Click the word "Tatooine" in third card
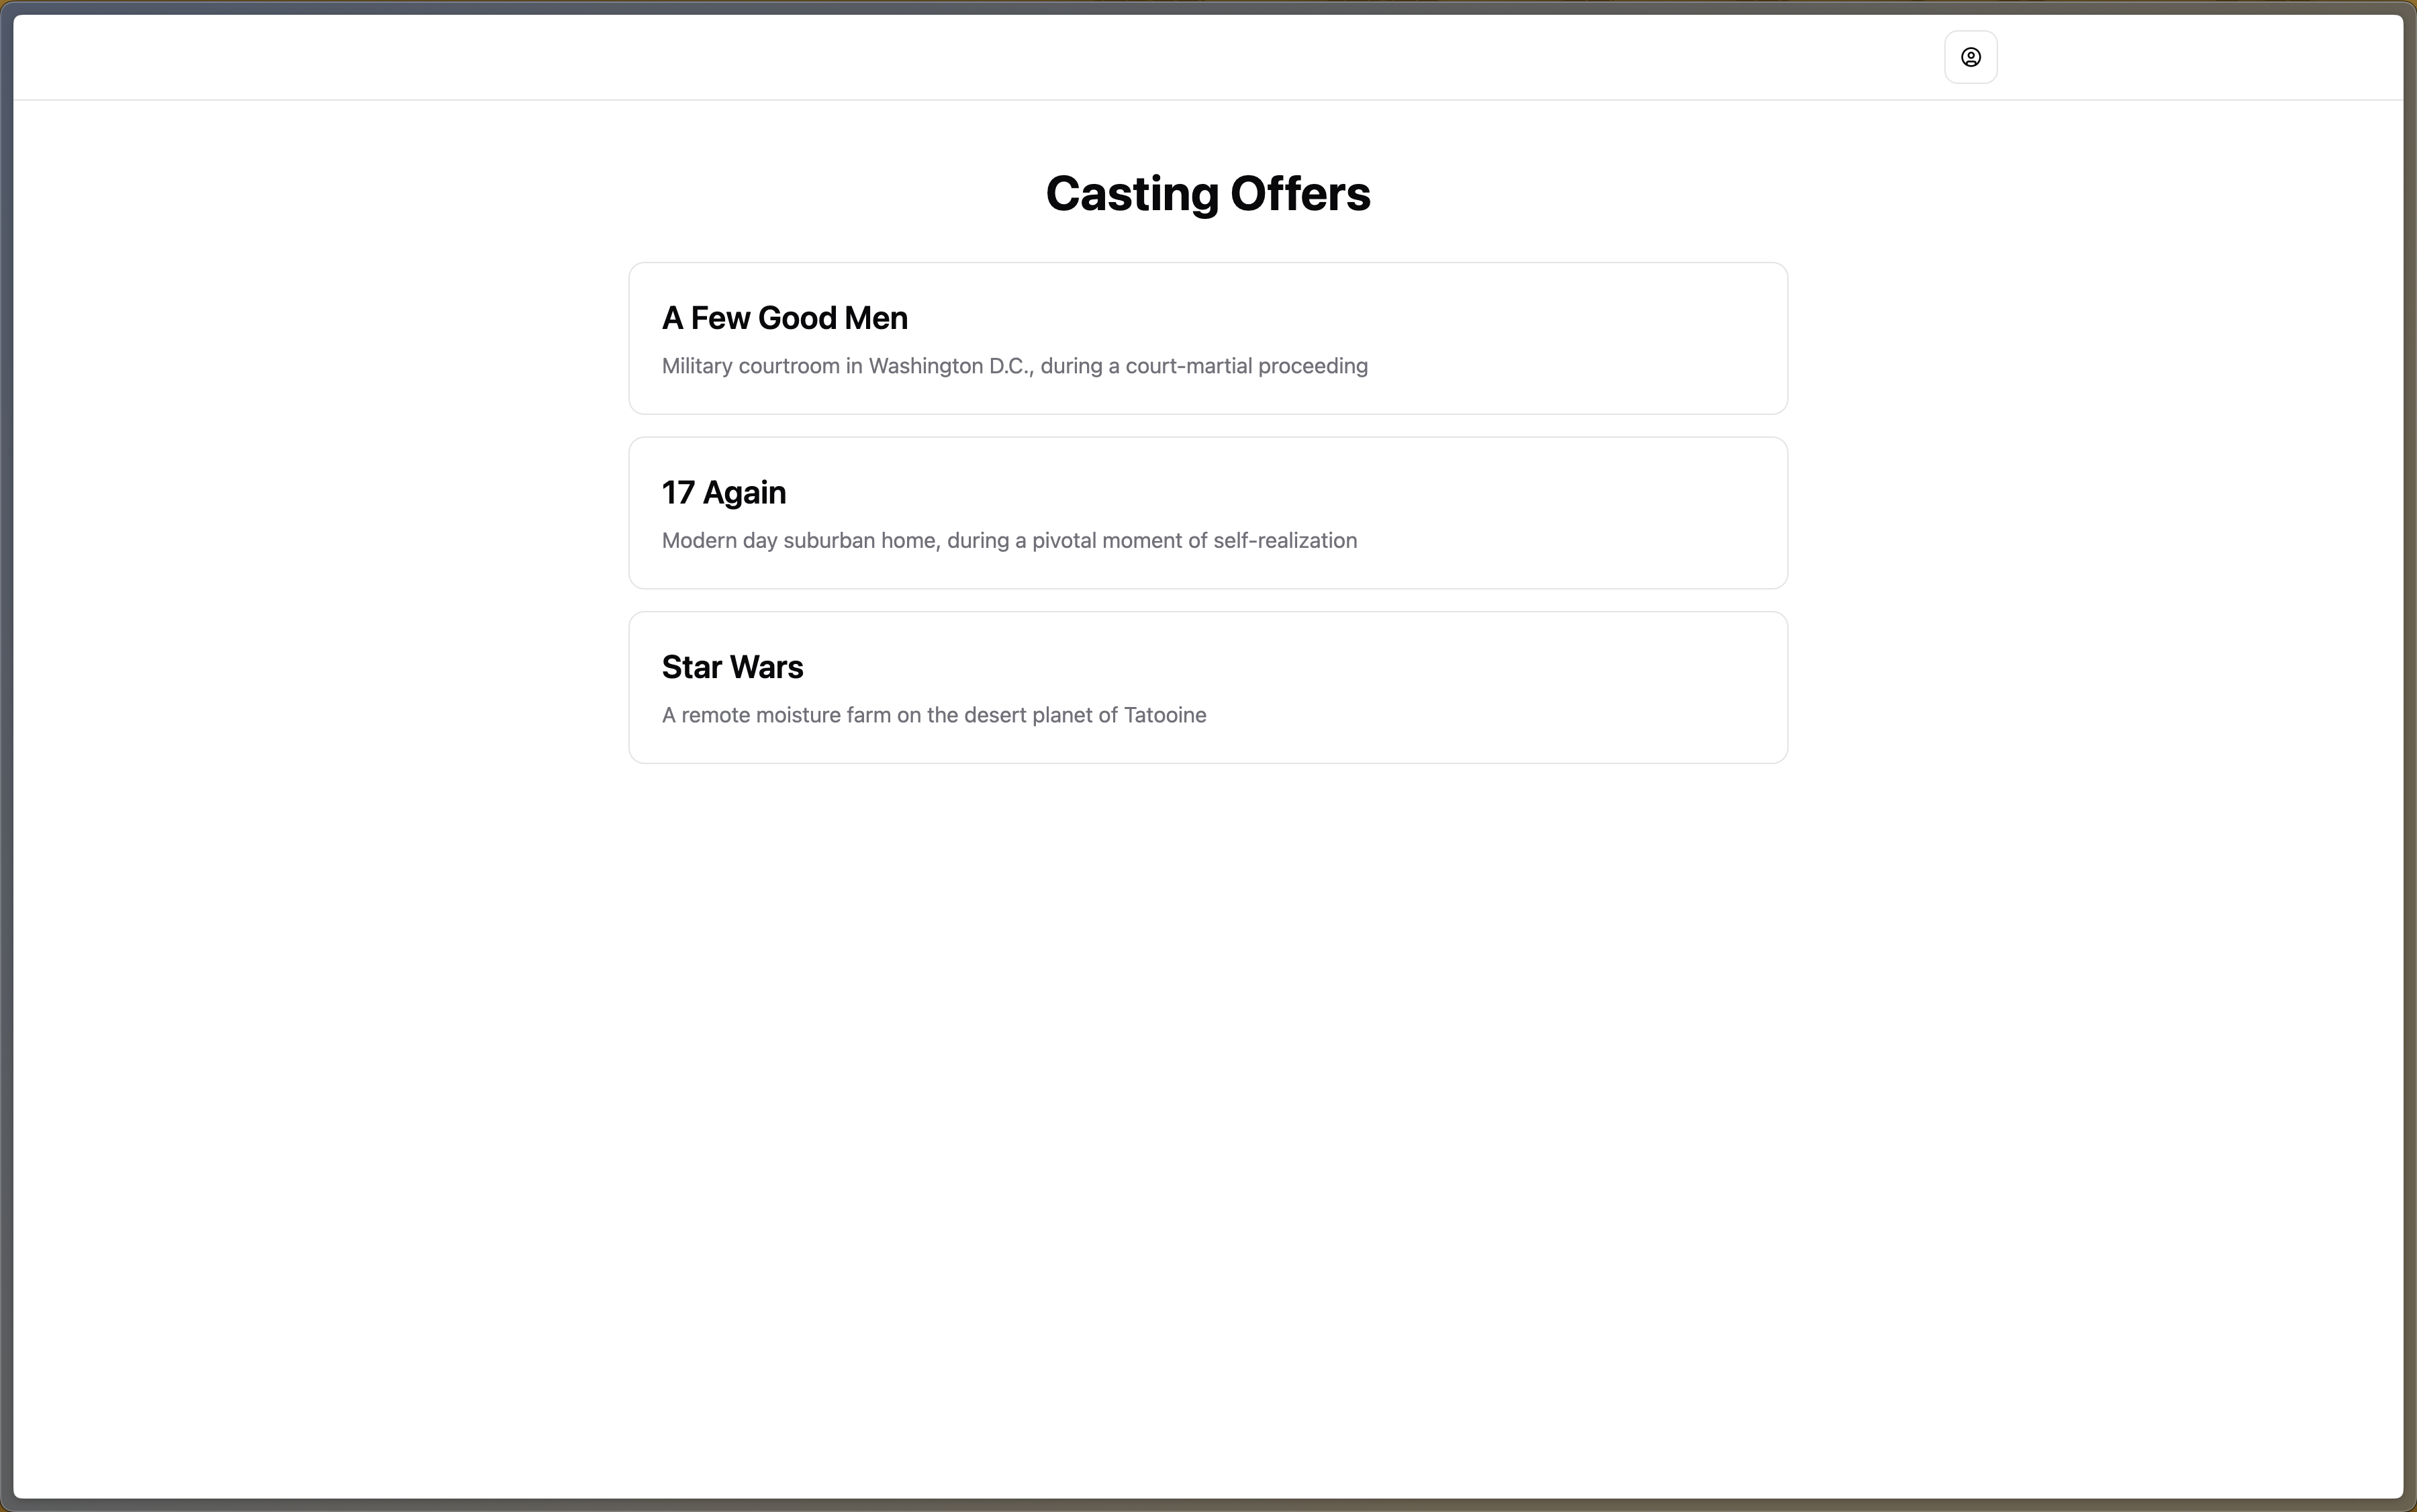This screenshot has height=1512, width=2417. coord(1165,715)
